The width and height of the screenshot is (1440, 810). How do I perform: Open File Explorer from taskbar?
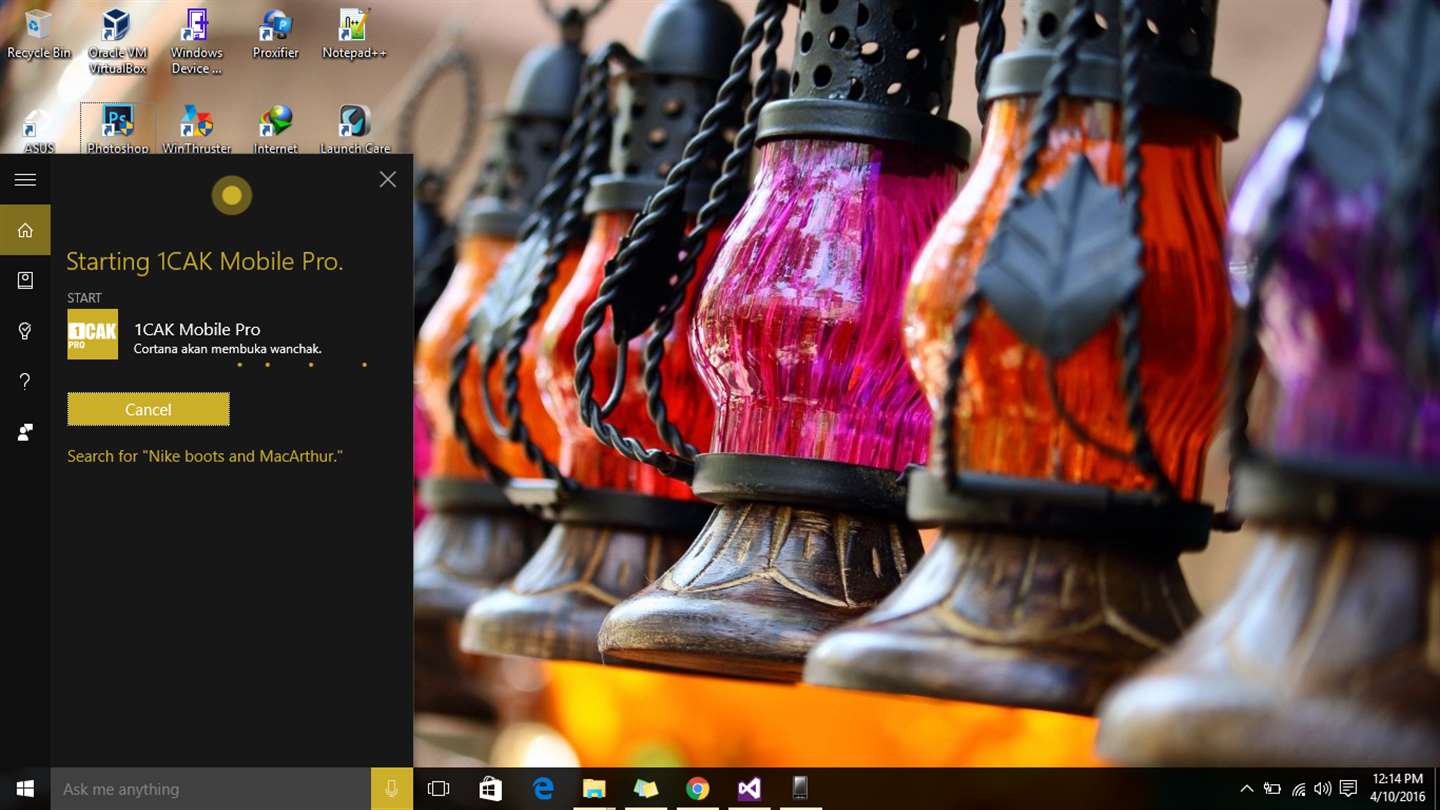tap(594, 789)
